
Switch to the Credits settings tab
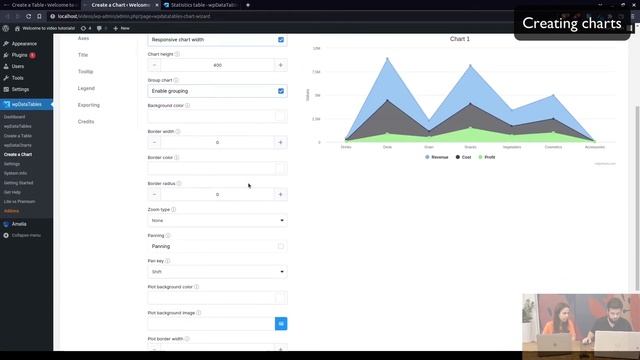[86, 122]
